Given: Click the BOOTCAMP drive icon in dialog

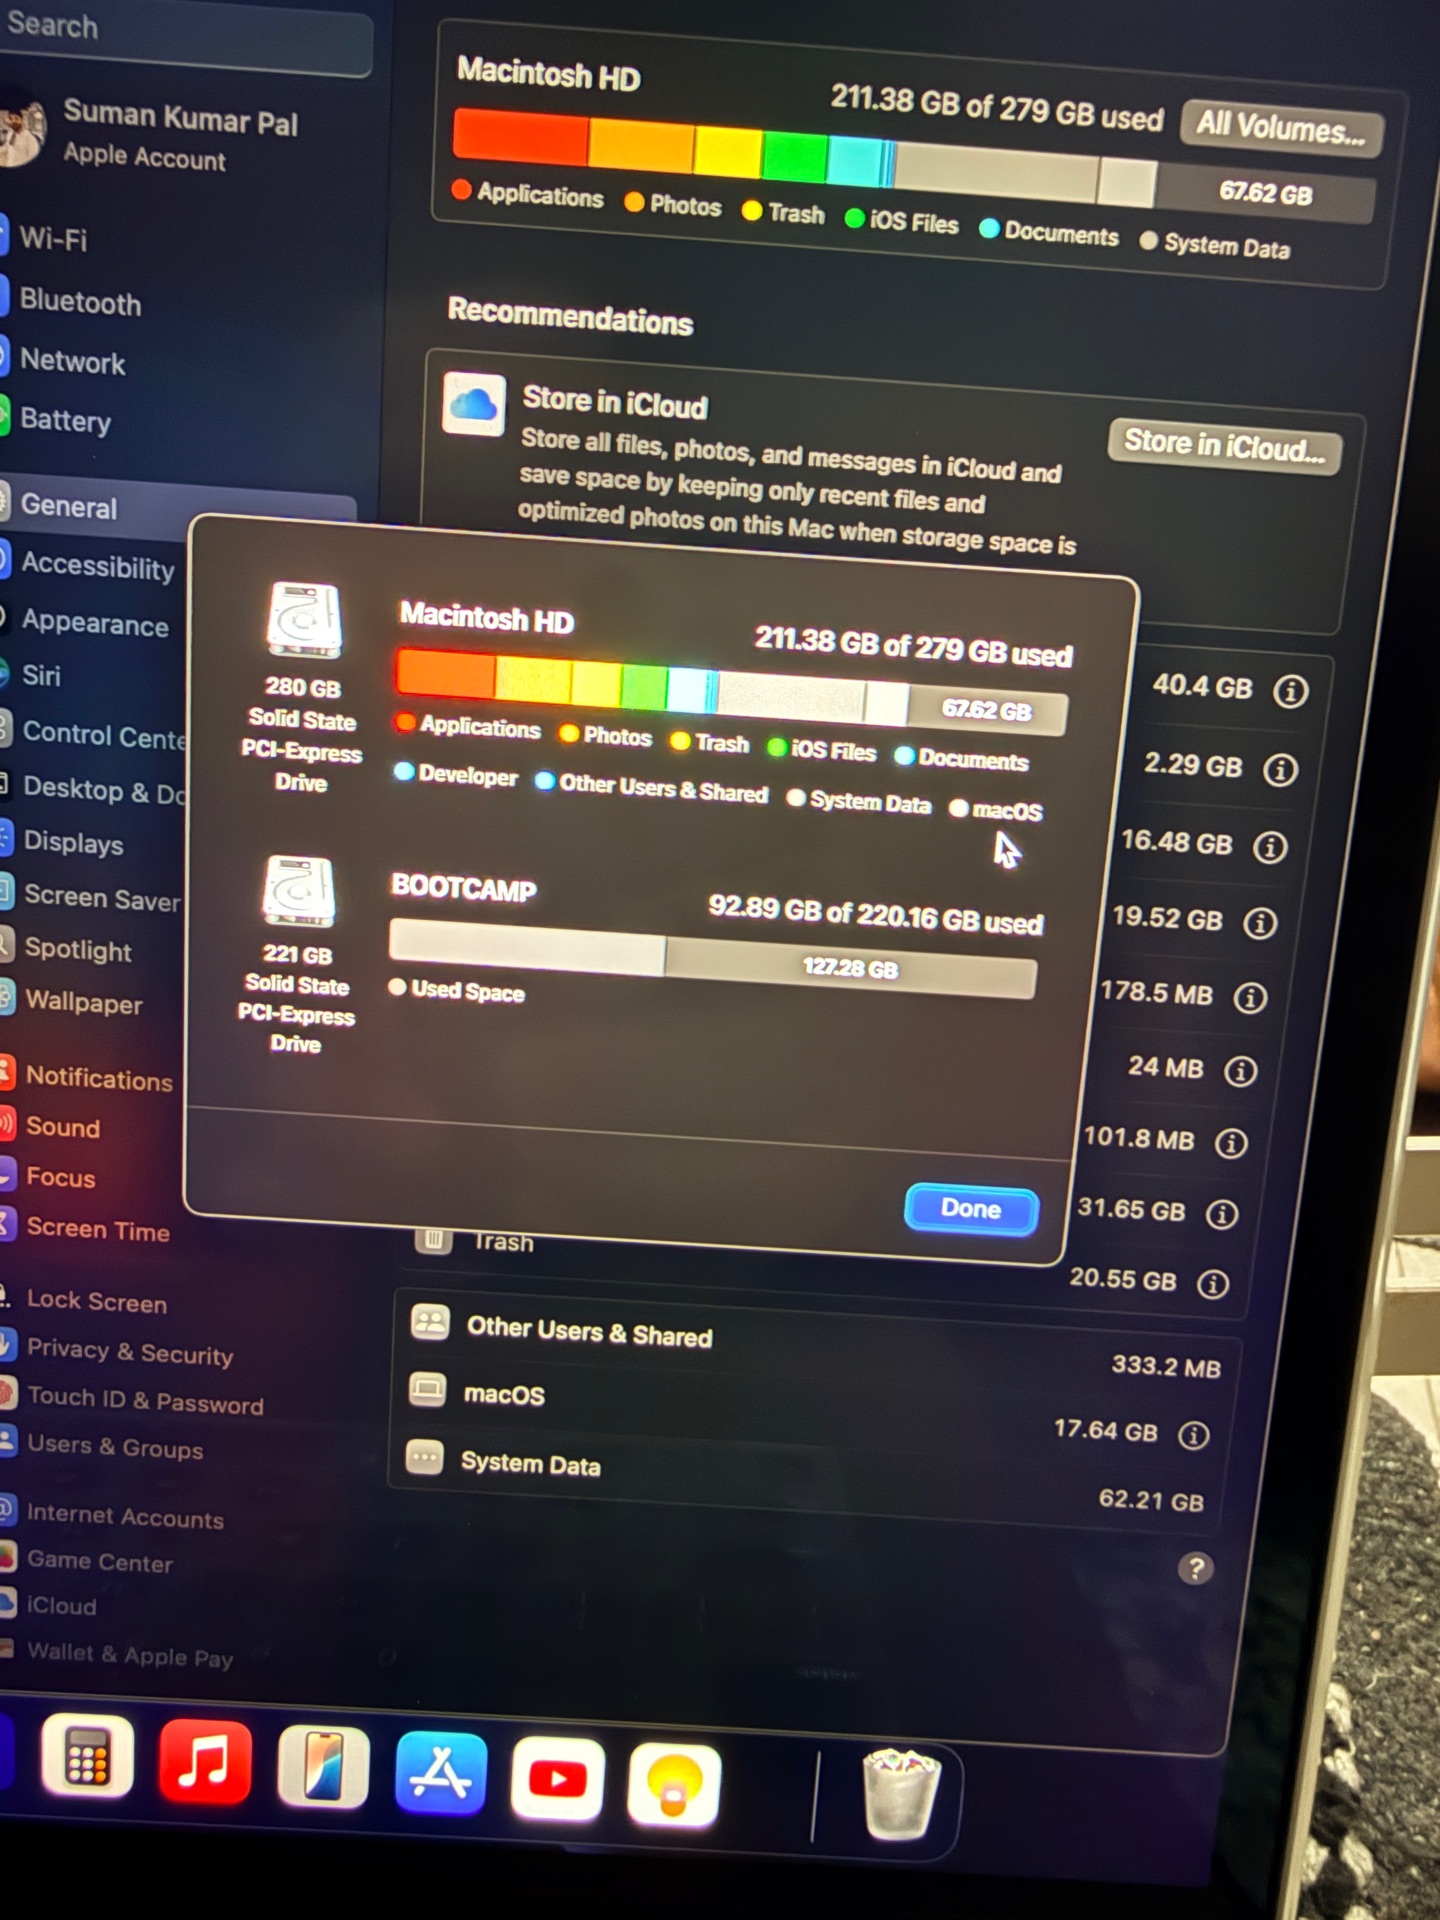Looking at the screenshot, I should pos(299,891).
